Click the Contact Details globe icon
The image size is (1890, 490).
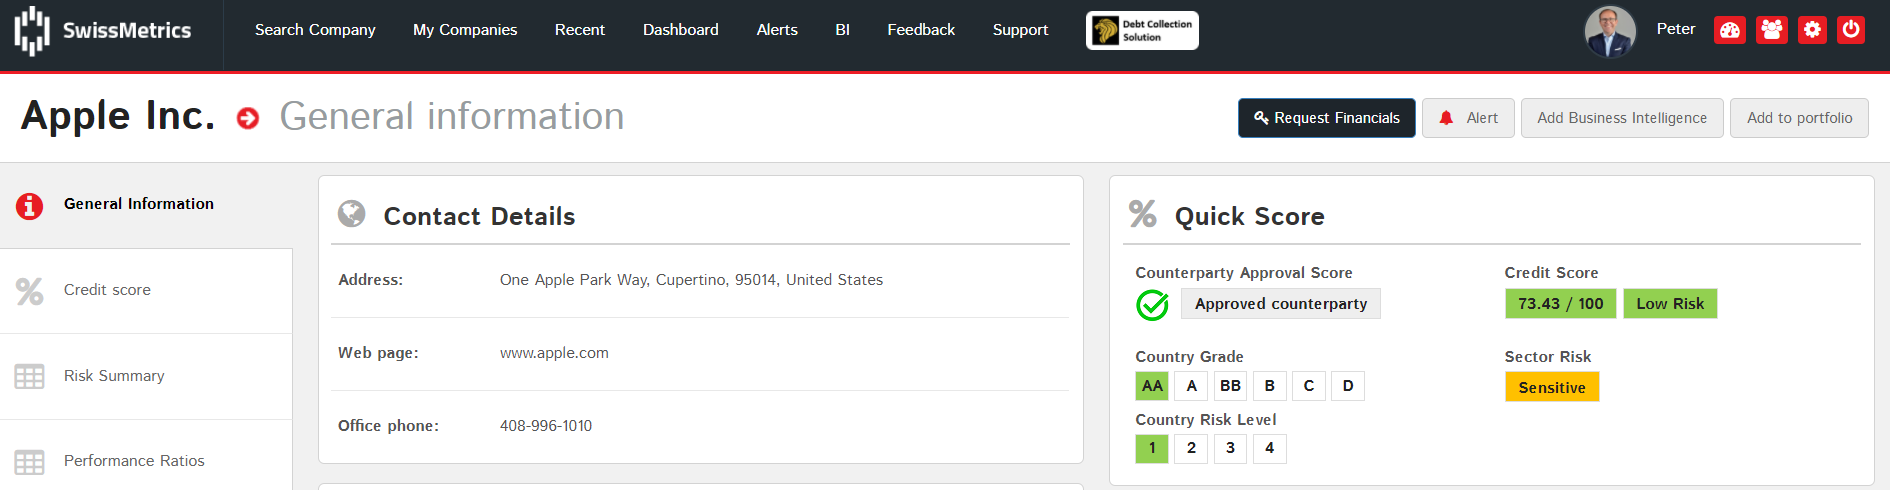[x=351, y=214]
